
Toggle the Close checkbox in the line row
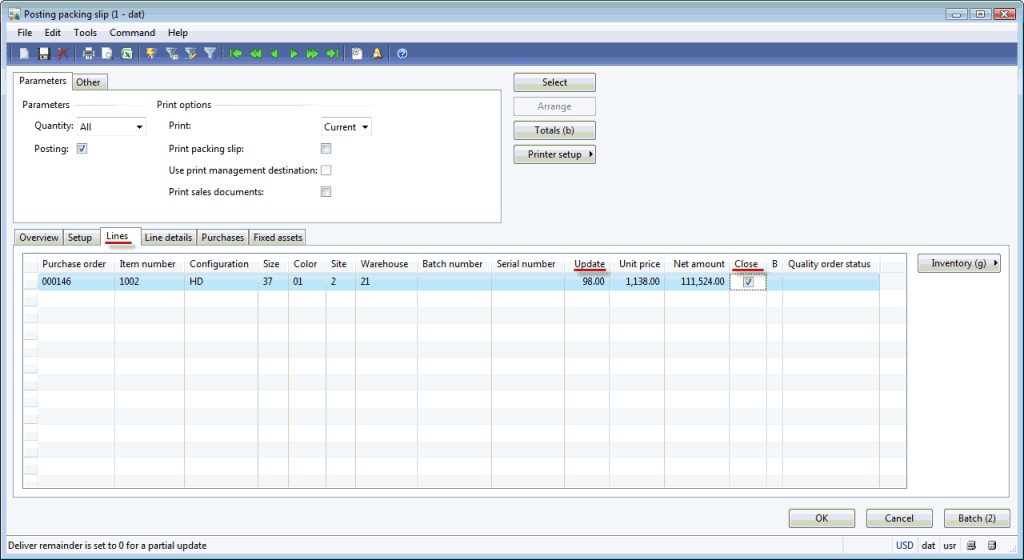point(748,282)
